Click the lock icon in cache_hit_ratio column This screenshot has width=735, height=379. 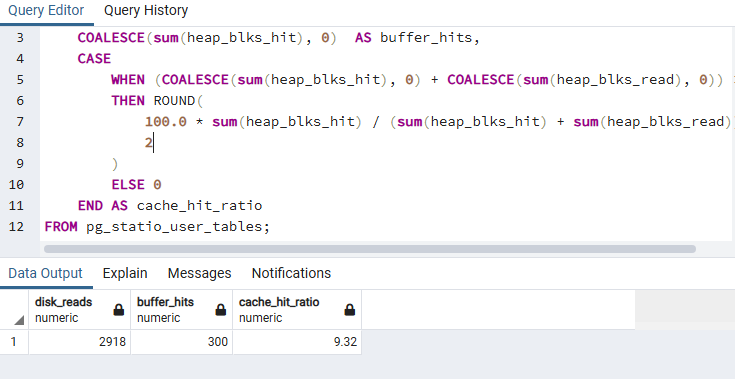point(350,310)
